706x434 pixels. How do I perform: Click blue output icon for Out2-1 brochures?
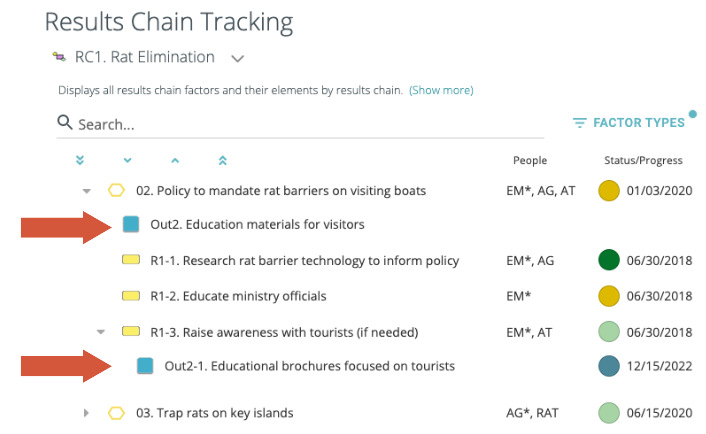coord(145,366)
